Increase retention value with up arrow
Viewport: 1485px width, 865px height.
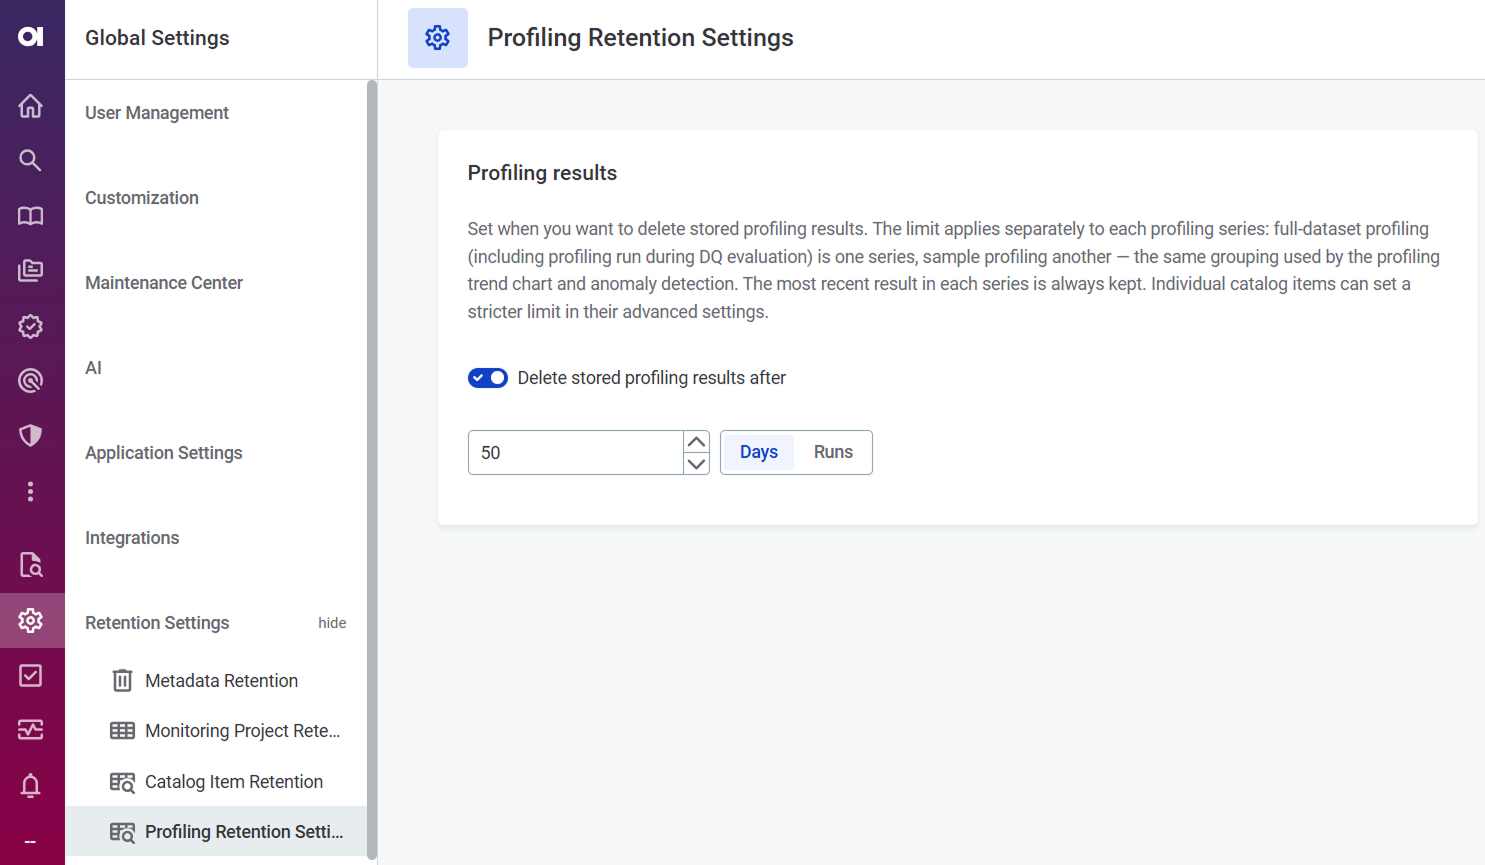tap(697, 442)
